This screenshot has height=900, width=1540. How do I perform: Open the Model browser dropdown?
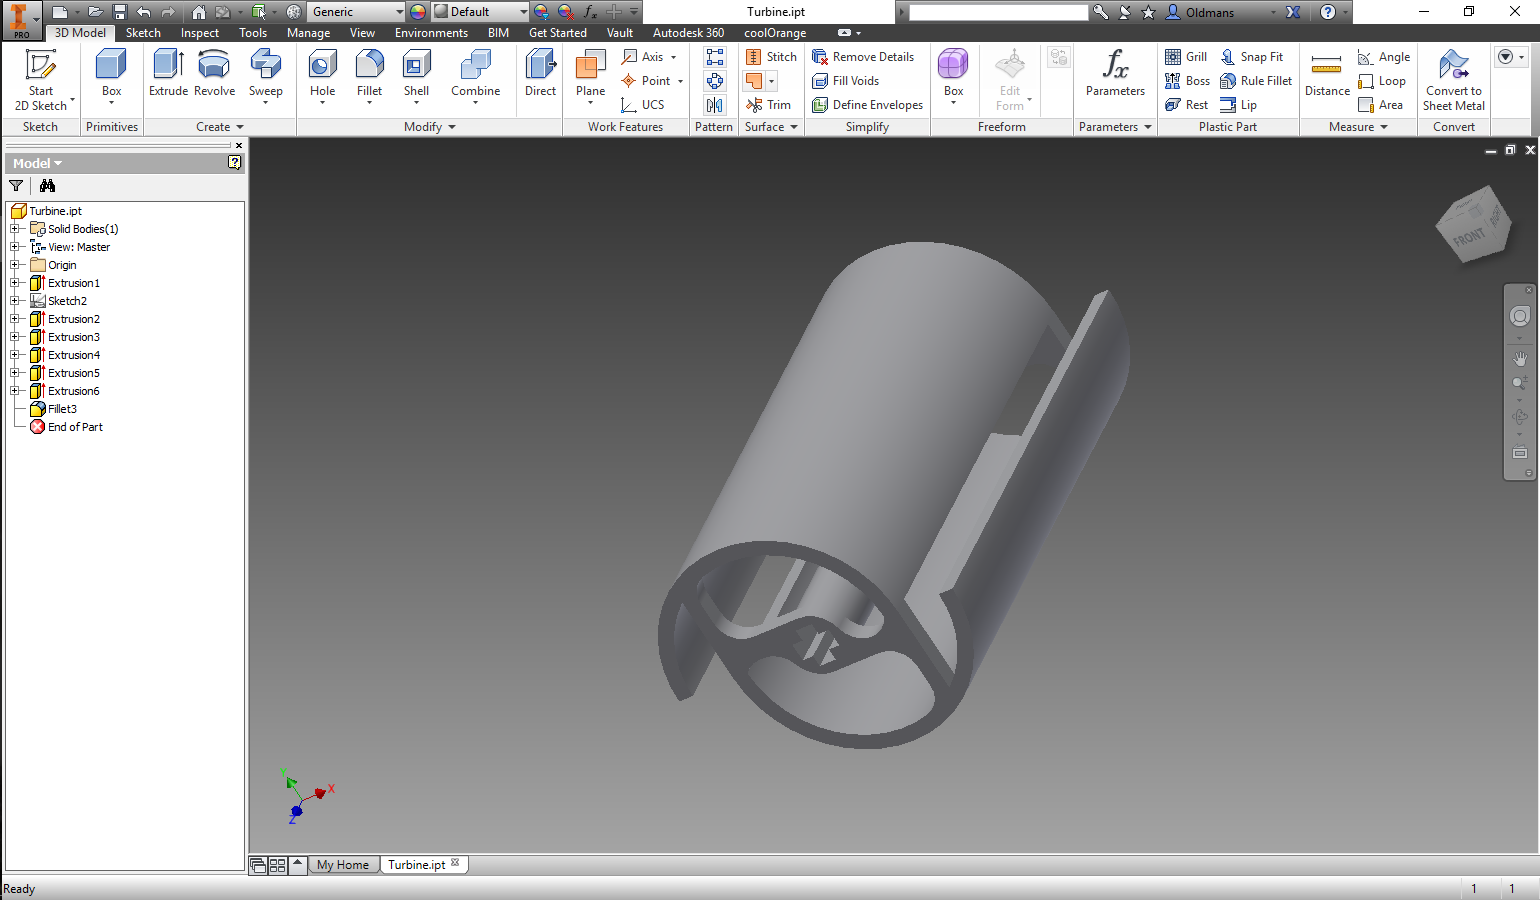tap(37, 163)
